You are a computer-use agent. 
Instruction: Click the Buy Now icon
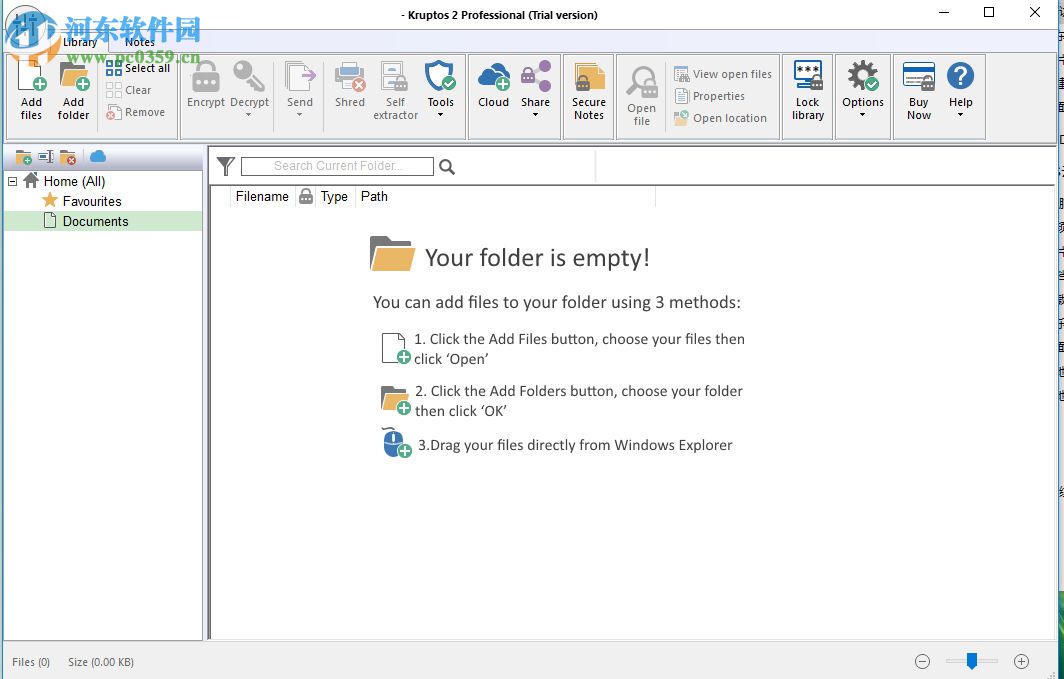(919, 76)
